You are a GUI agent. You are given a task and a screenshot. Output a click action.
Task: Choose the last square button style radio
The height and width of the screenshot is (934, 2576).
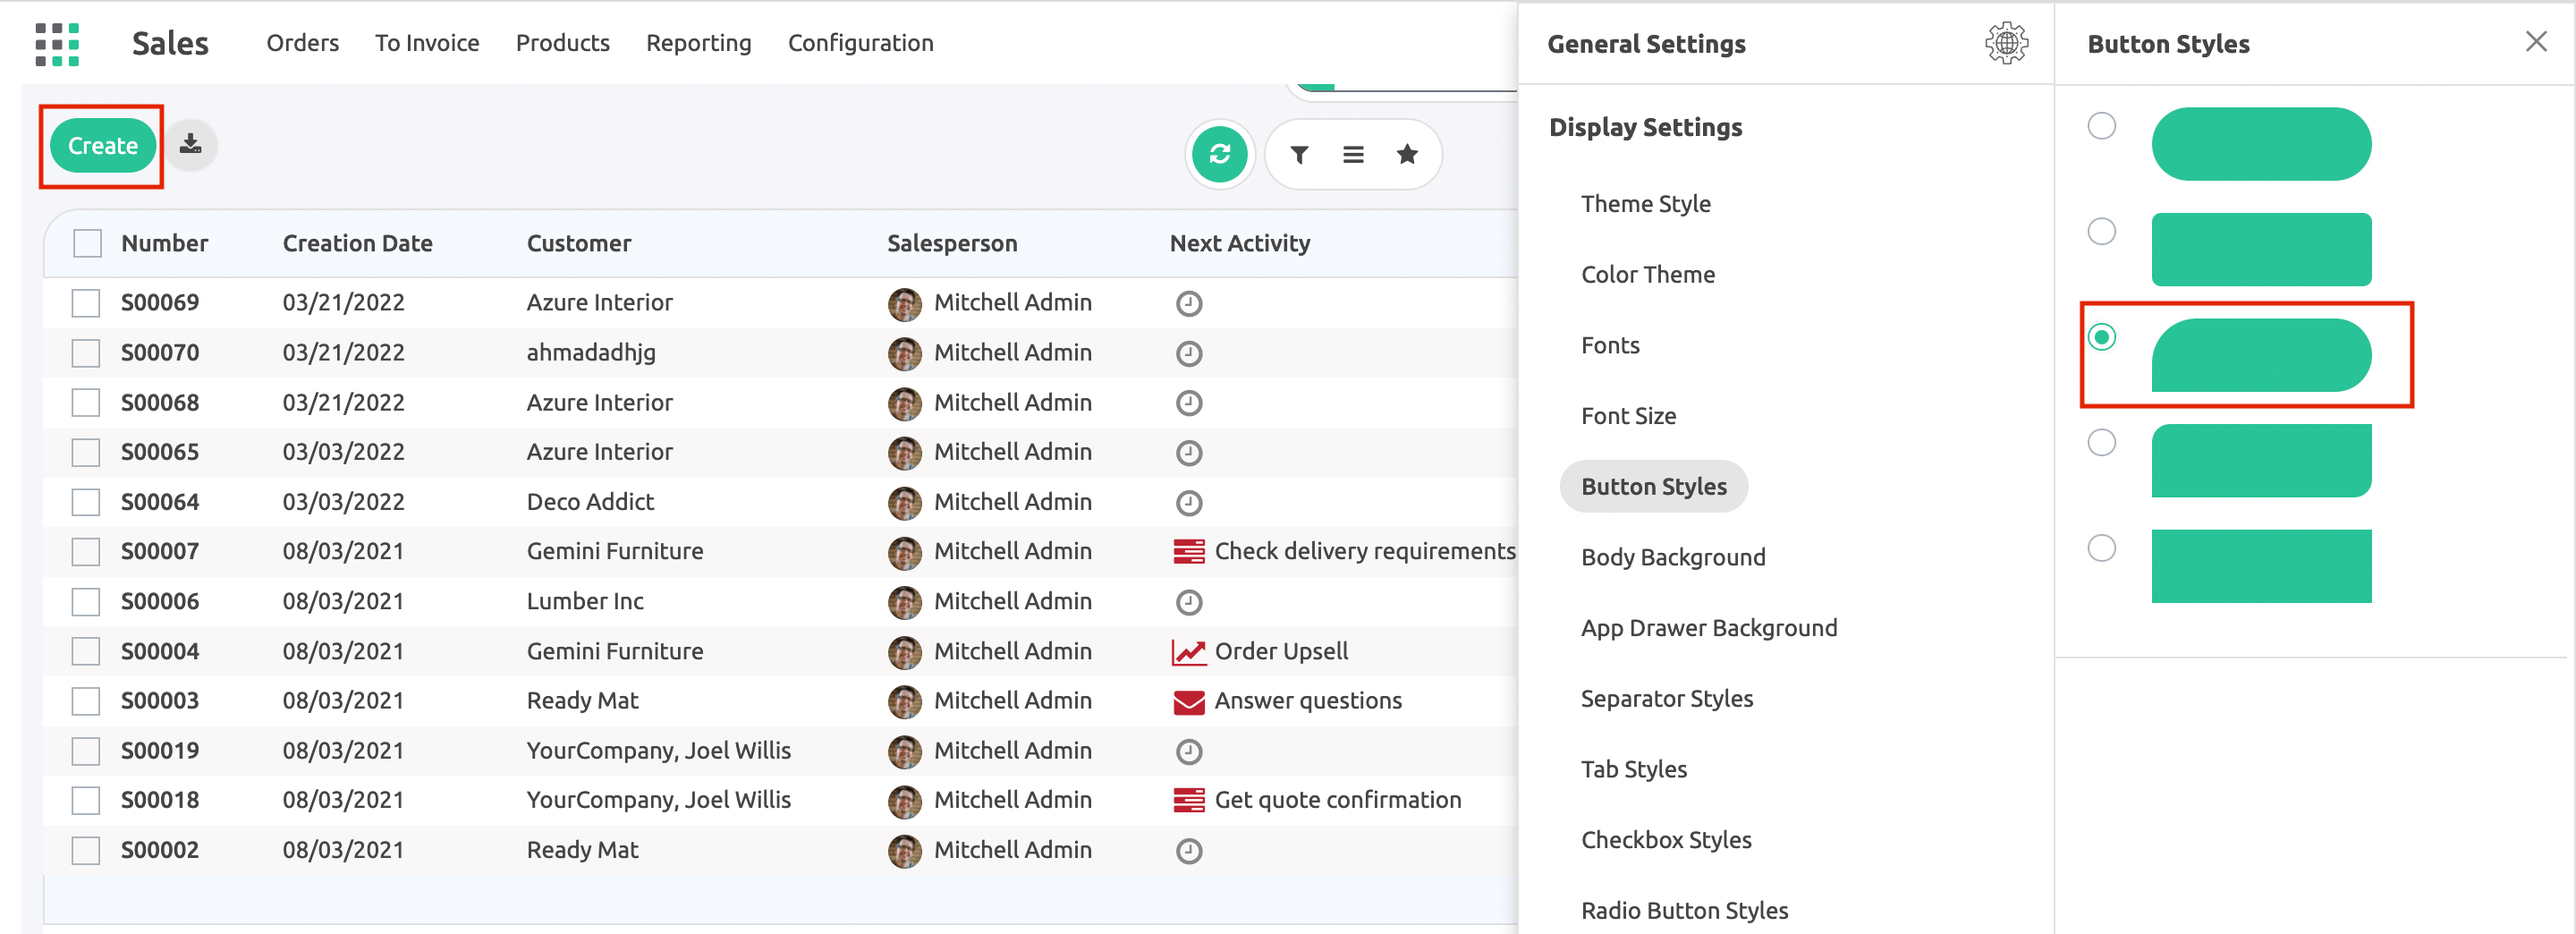point(2101,548)
